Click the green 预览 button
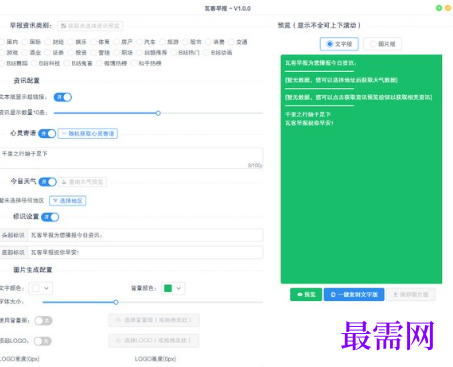 pyautogui.click(x=306, y=295)
